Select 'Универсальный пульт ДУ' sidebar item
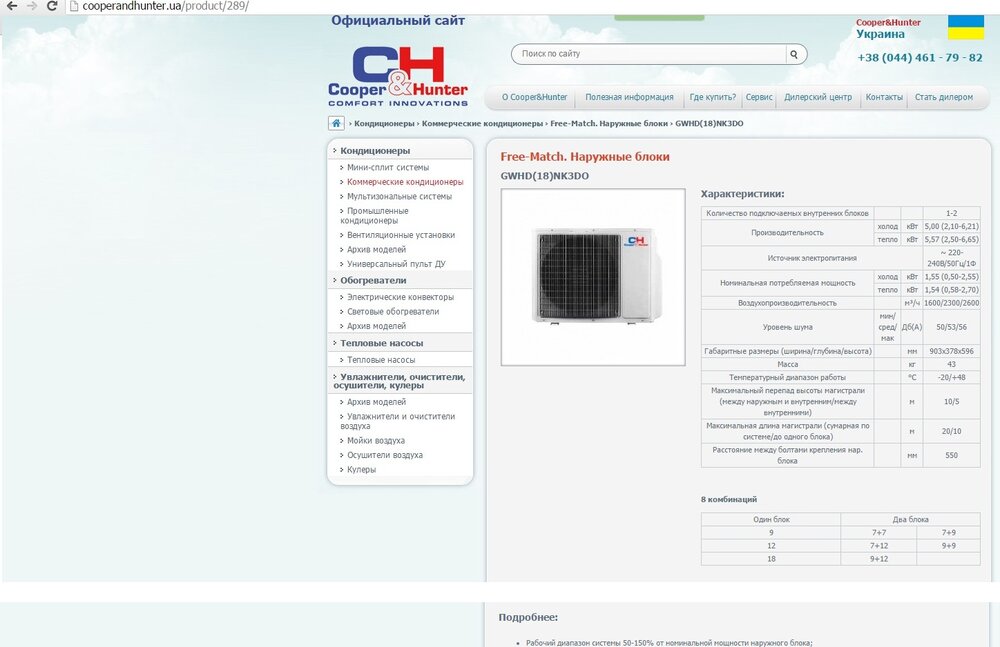 point(396,264)
